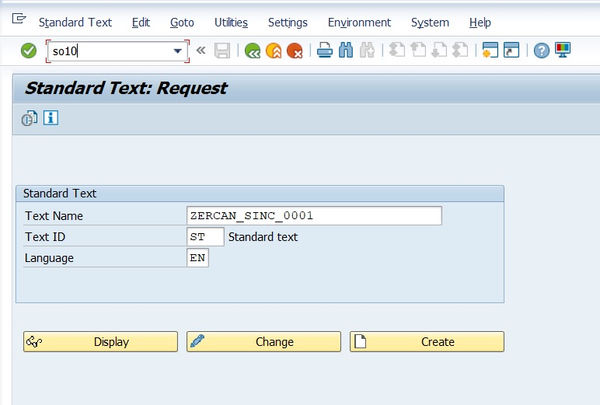The image size is (600, 405).
Task: Click the Customize Local Layout monitor icon
Action: (x=563, y=50)
